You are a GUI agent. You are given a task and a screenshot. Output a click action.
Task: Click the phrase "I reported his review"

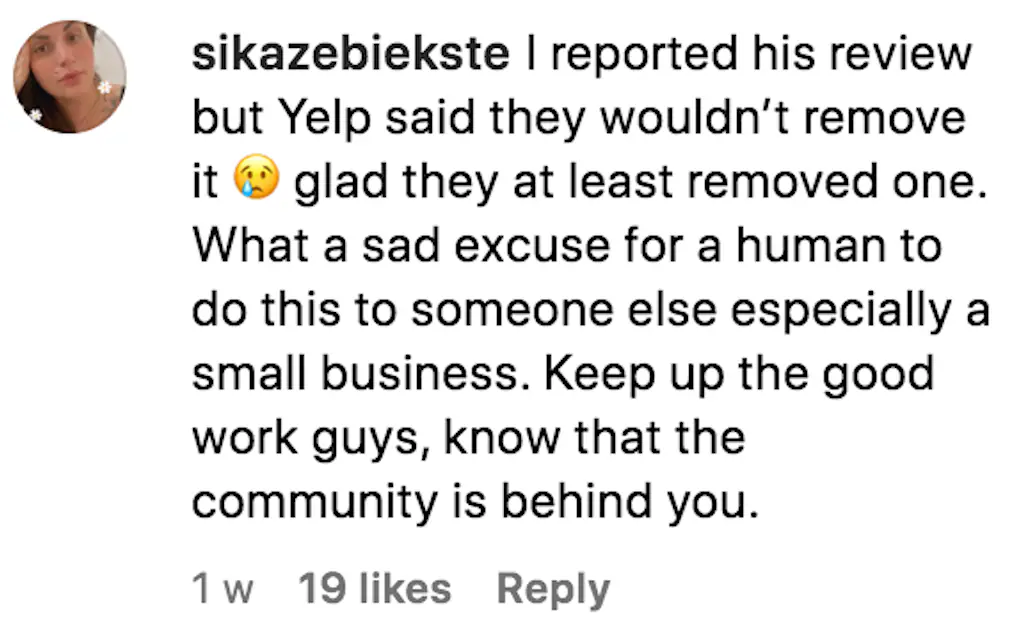[x=749, y=55]
